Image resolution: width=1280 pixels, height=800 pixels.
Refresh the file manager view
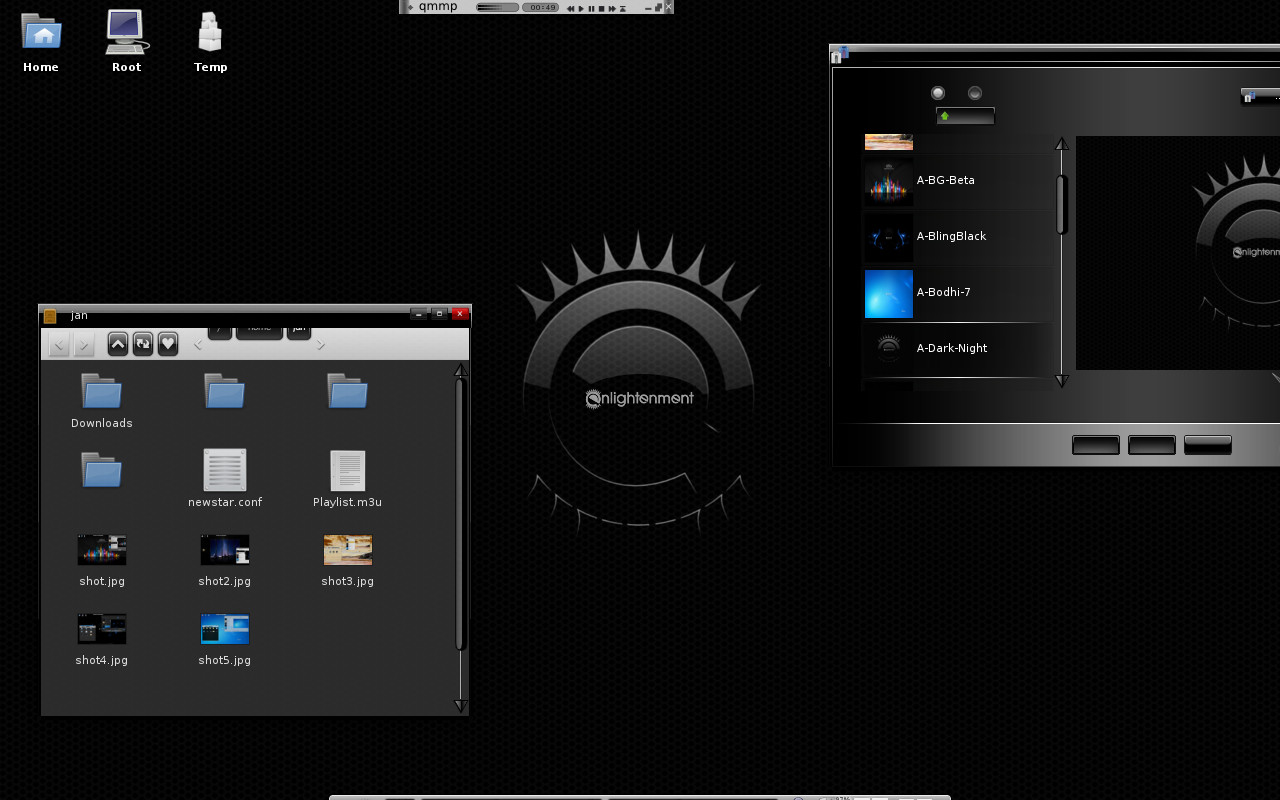pyautogui.click(x=143, y=344)
